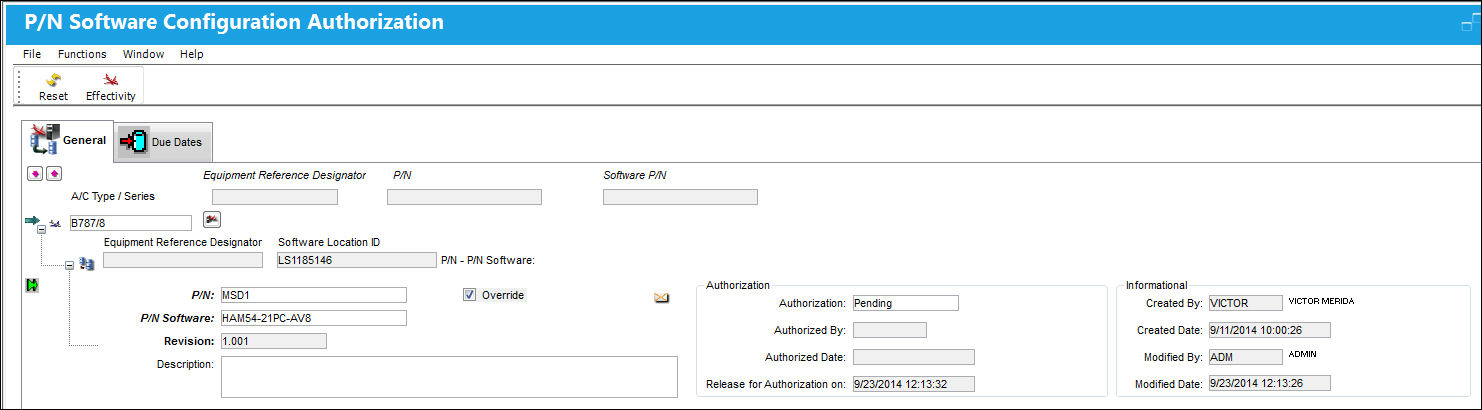Click the airplane icon button beside B787/8 field
Screen dimensions: 1482x410
pos(212,219)
